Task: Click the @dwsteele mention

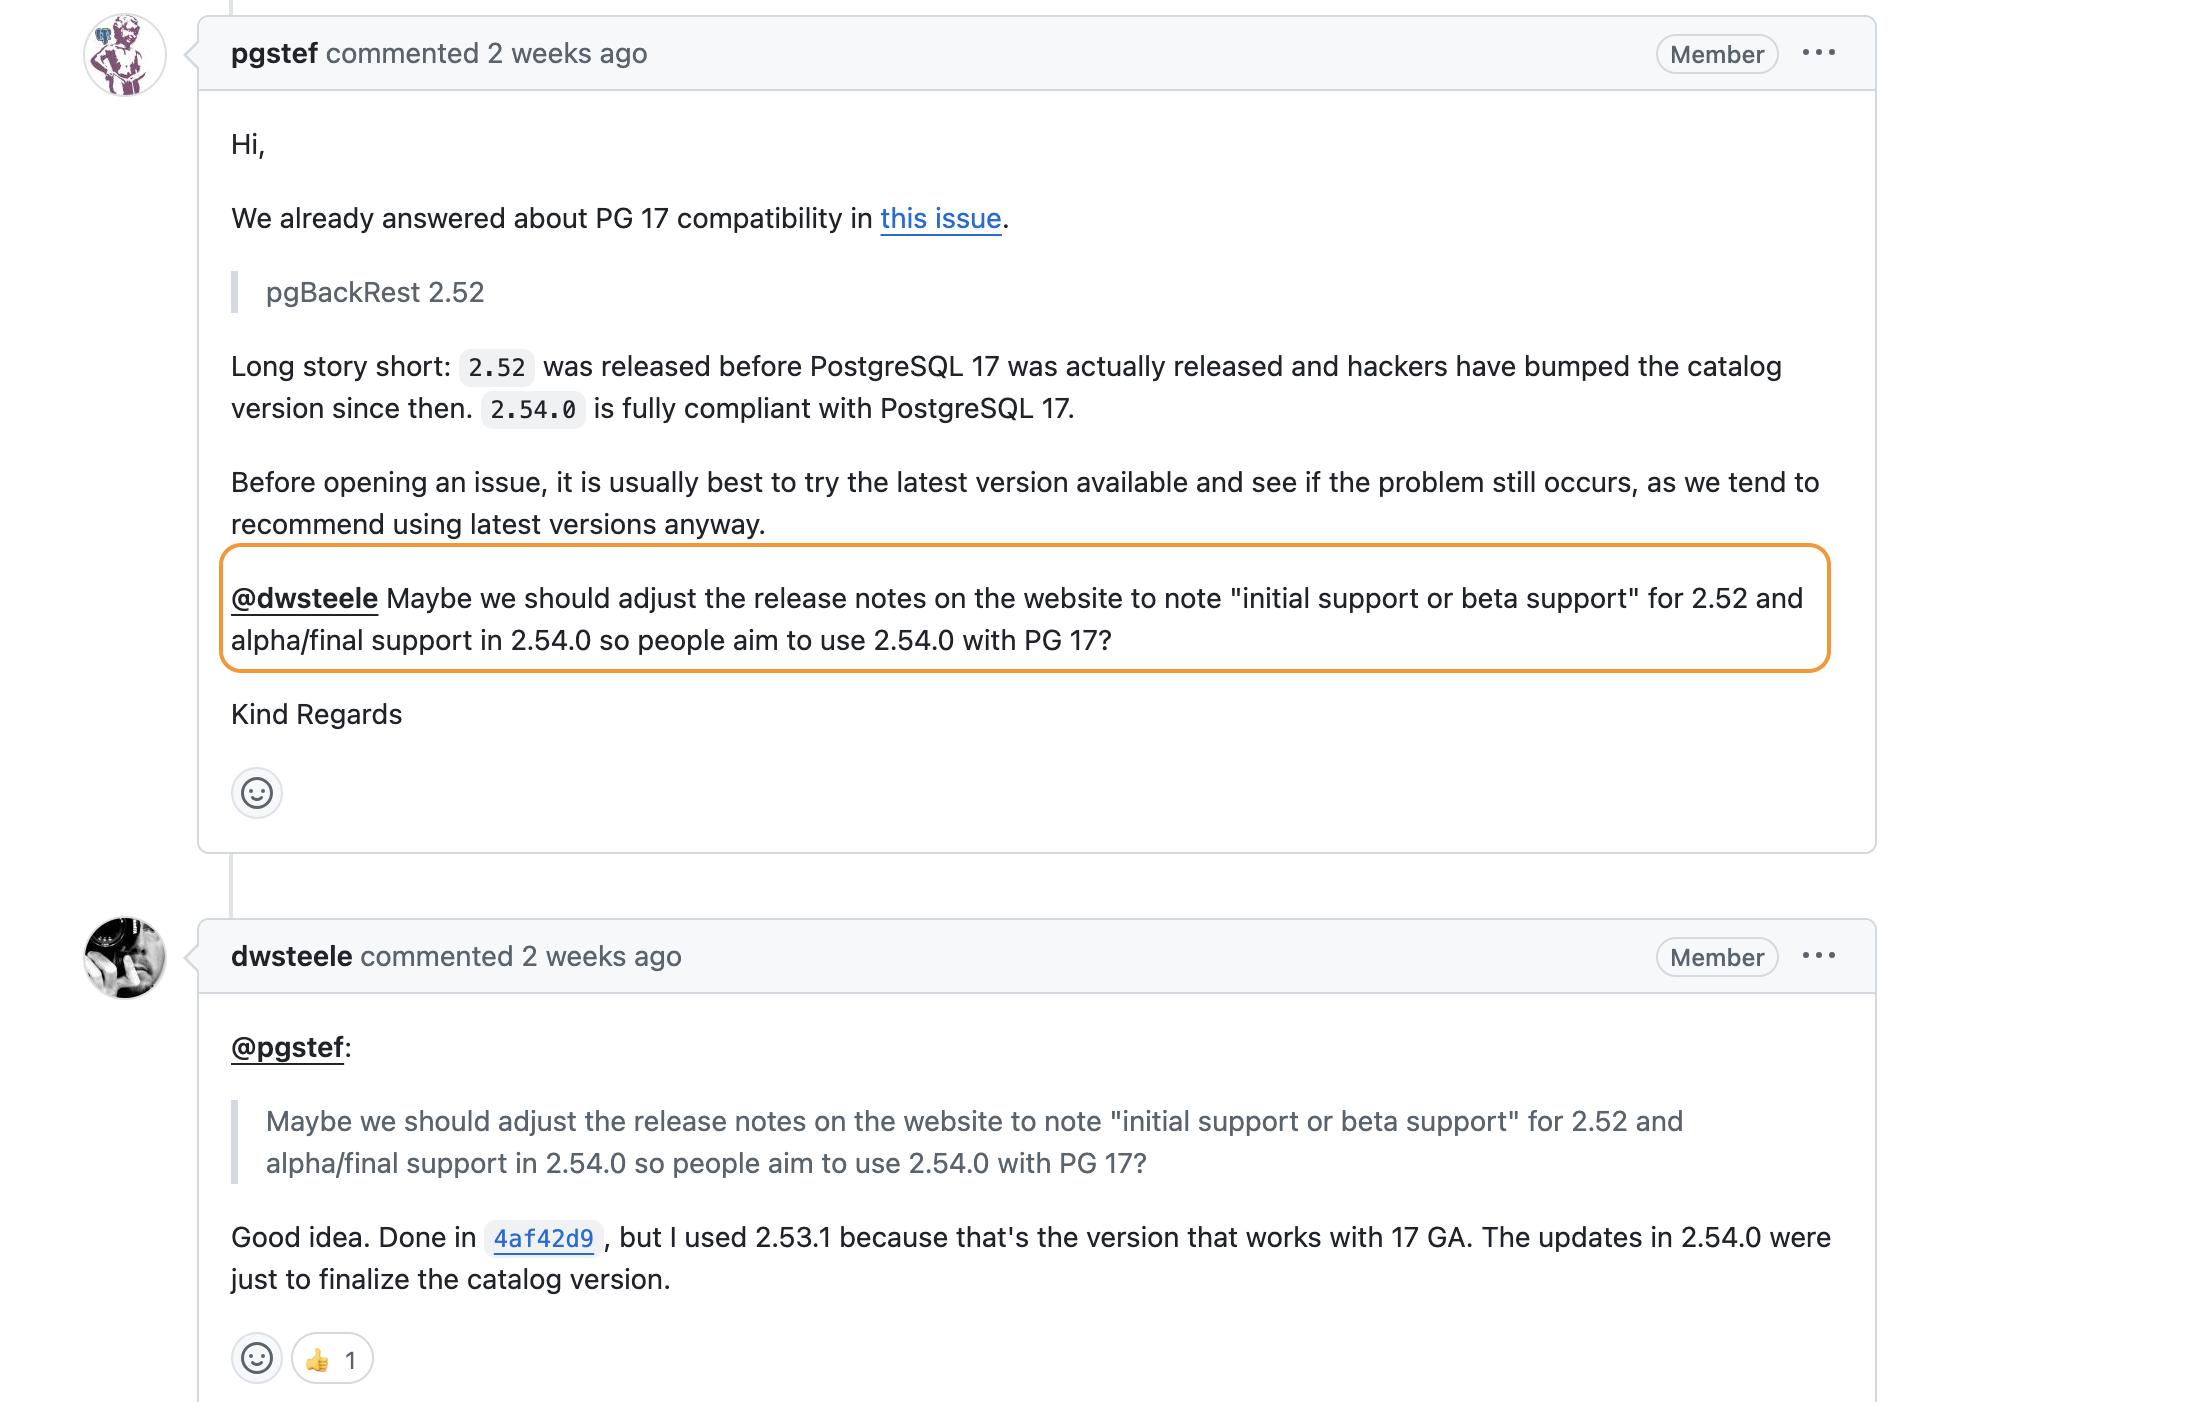Action: [x=304, y=599]
